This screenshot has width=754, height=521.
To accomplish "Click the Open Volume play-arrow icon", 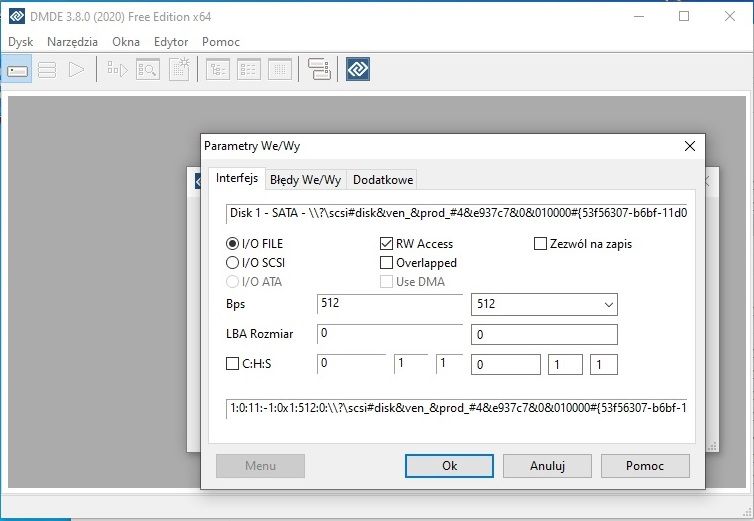I will point(76,70).
